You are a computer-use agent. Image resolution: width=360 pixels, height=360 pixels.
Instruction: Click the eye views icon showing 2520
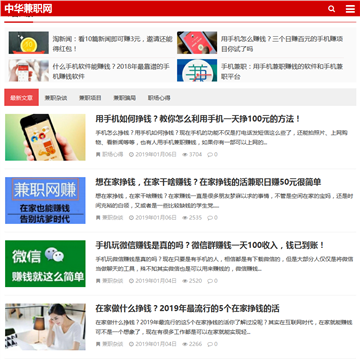(x=185, y=281)
